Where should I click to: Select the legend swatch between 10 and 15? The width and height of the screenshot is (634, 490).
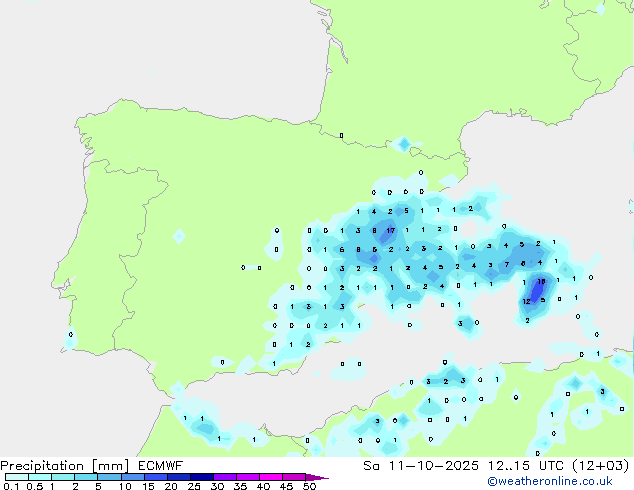(x=133, y=477)
